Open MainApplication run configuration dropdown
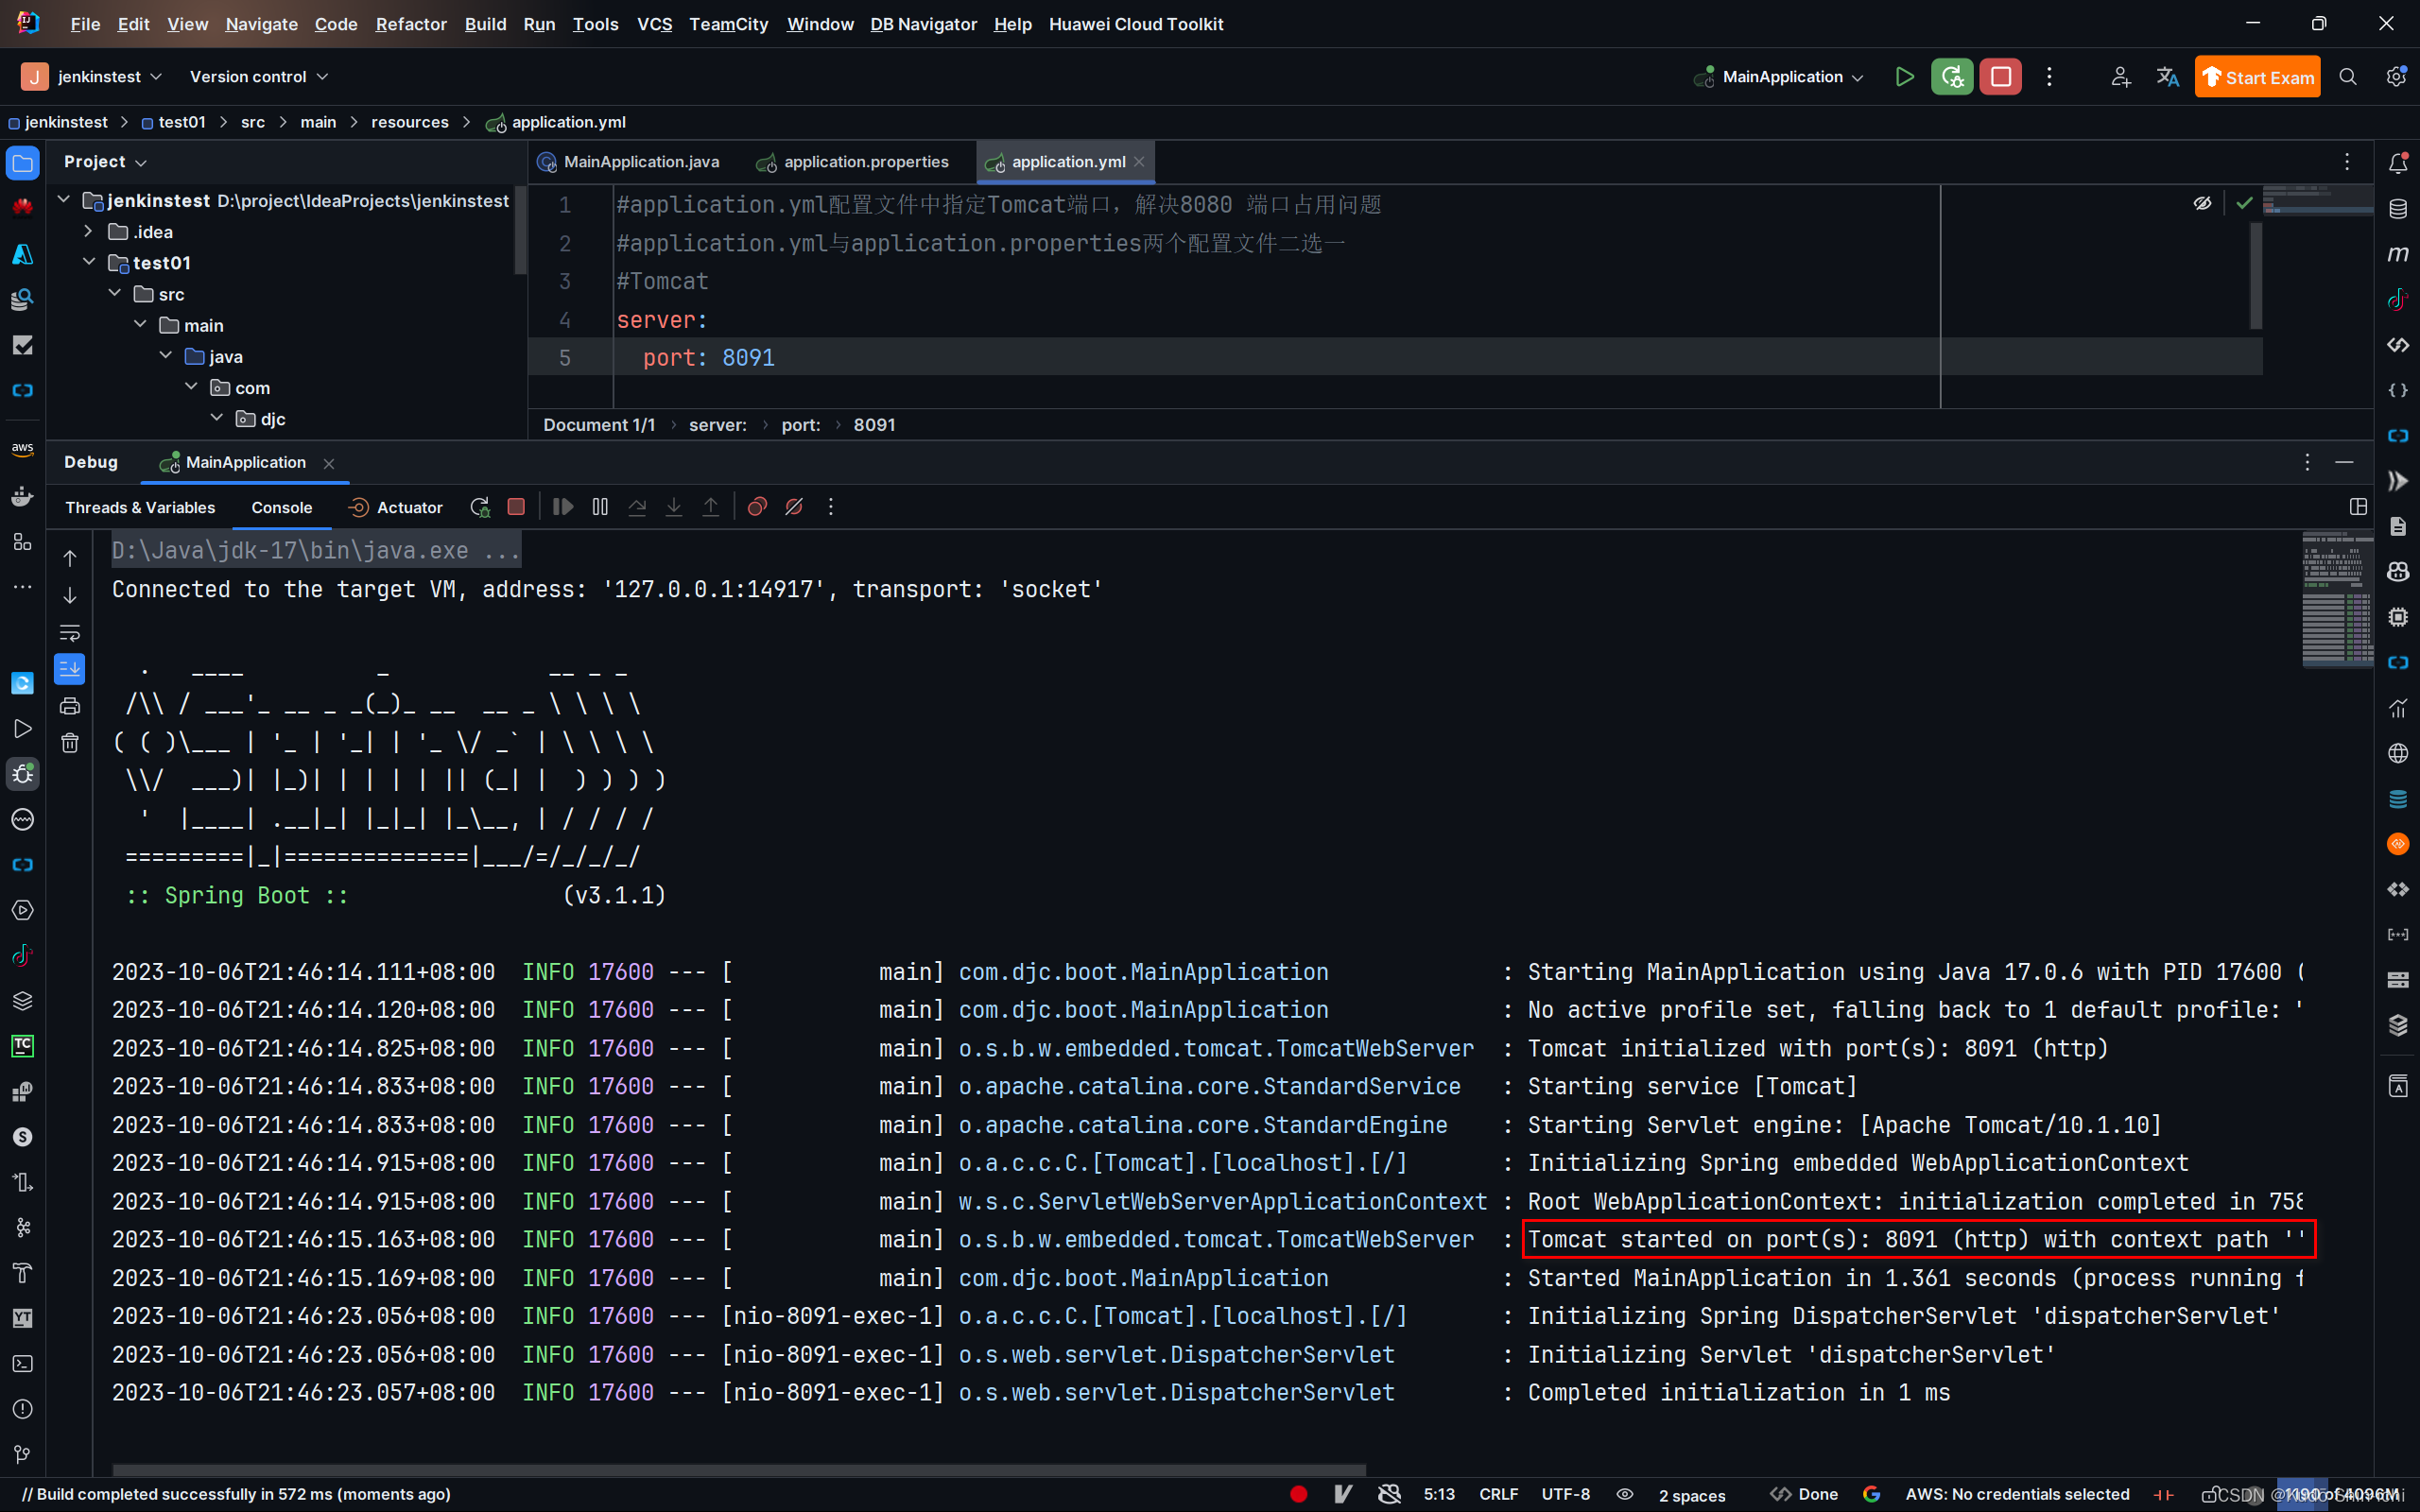Viewport: 2420px width, 1512px height. pos(1779,77)
